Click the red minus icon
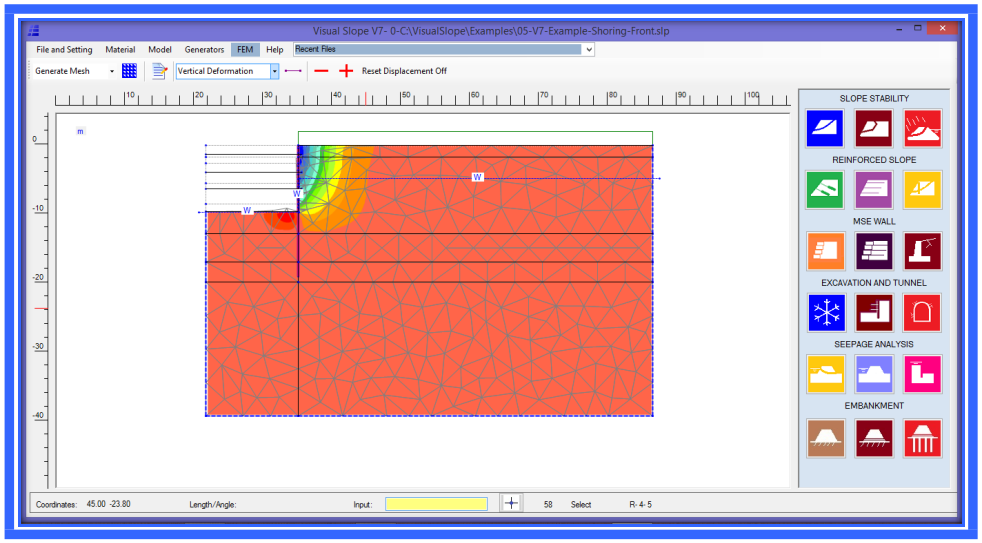This screenshot has height=543, width=982. click(321, 71)
